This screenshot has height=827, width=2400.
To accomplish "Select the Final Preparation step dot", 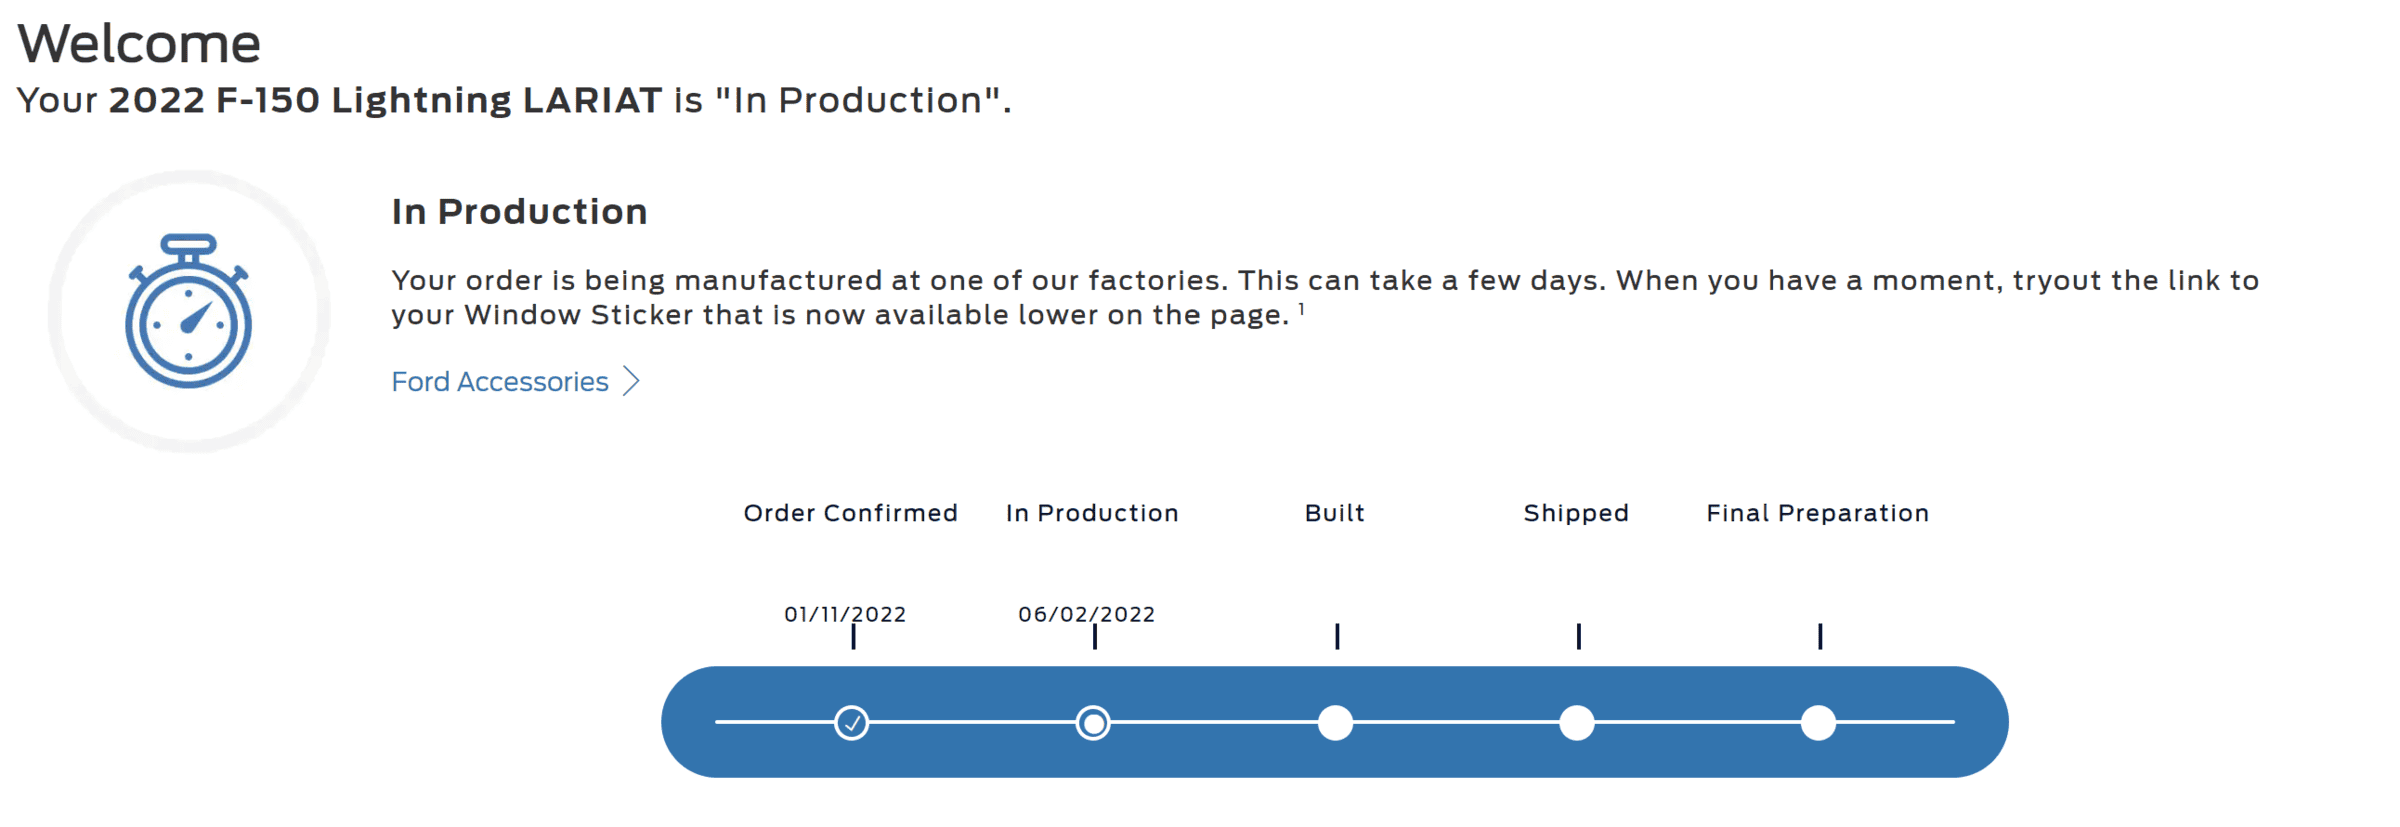I will click(1818, 723).
